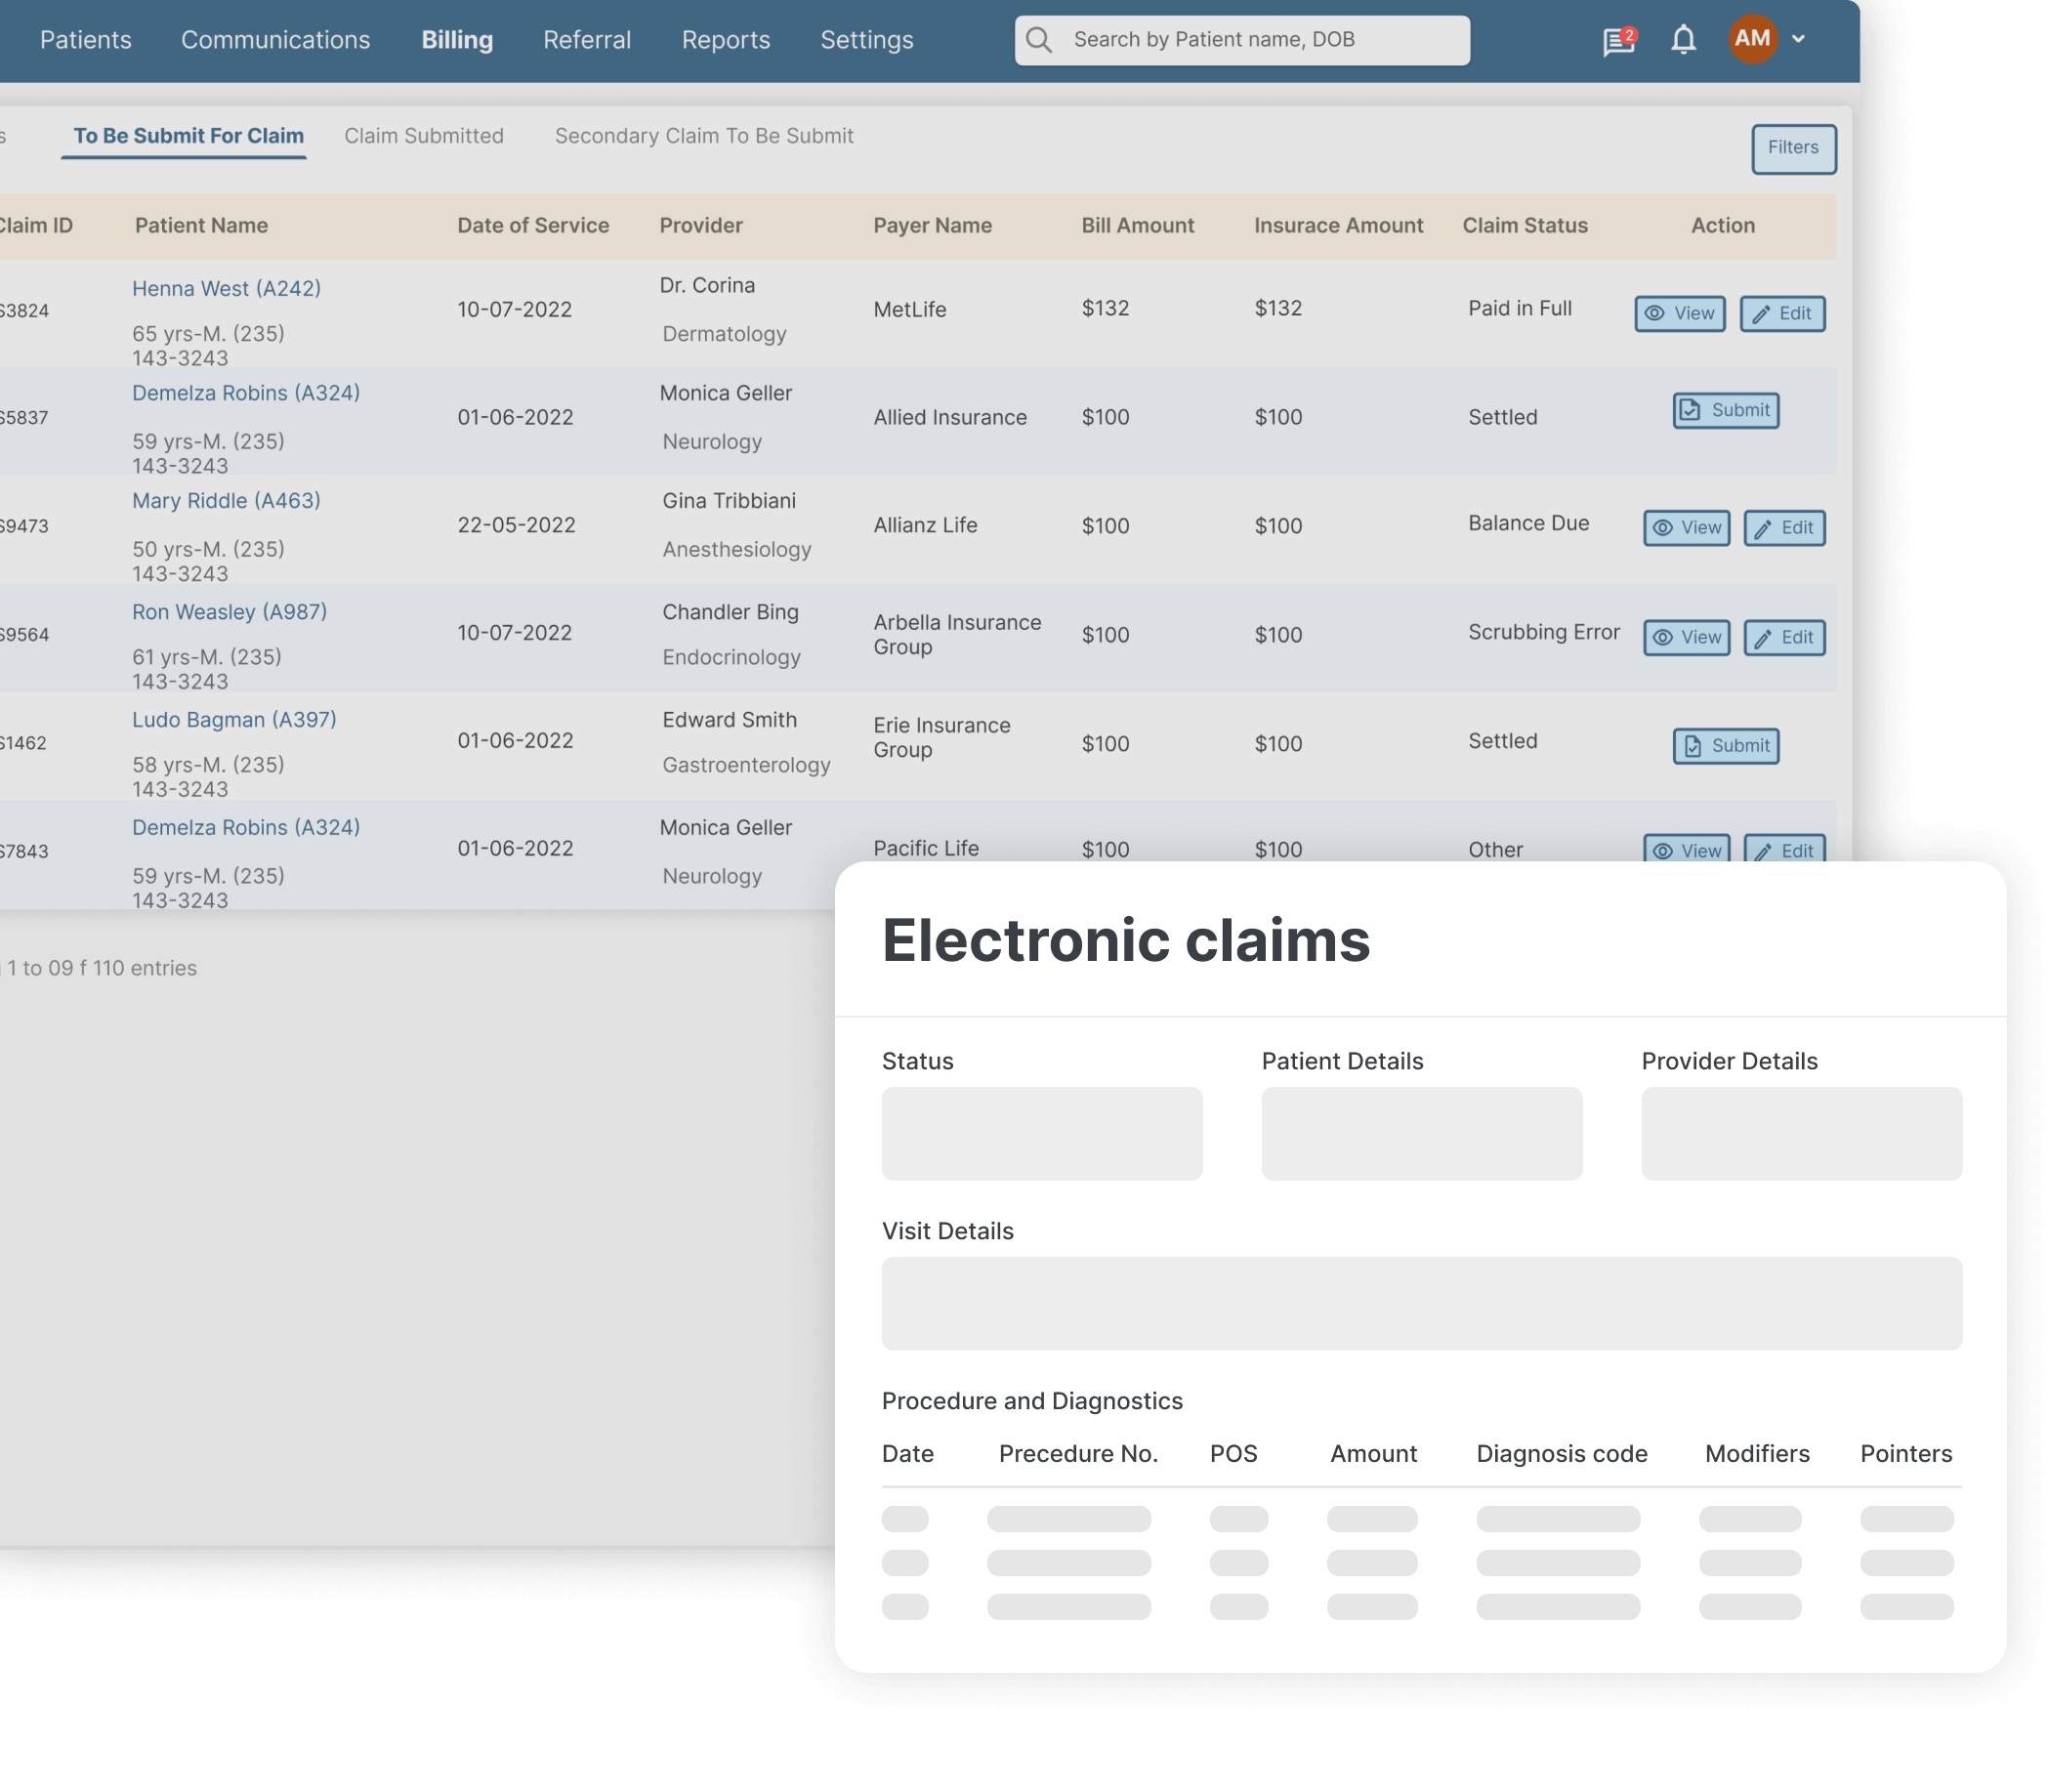Open the AM profile avatar

click(x=1752, y=40)
